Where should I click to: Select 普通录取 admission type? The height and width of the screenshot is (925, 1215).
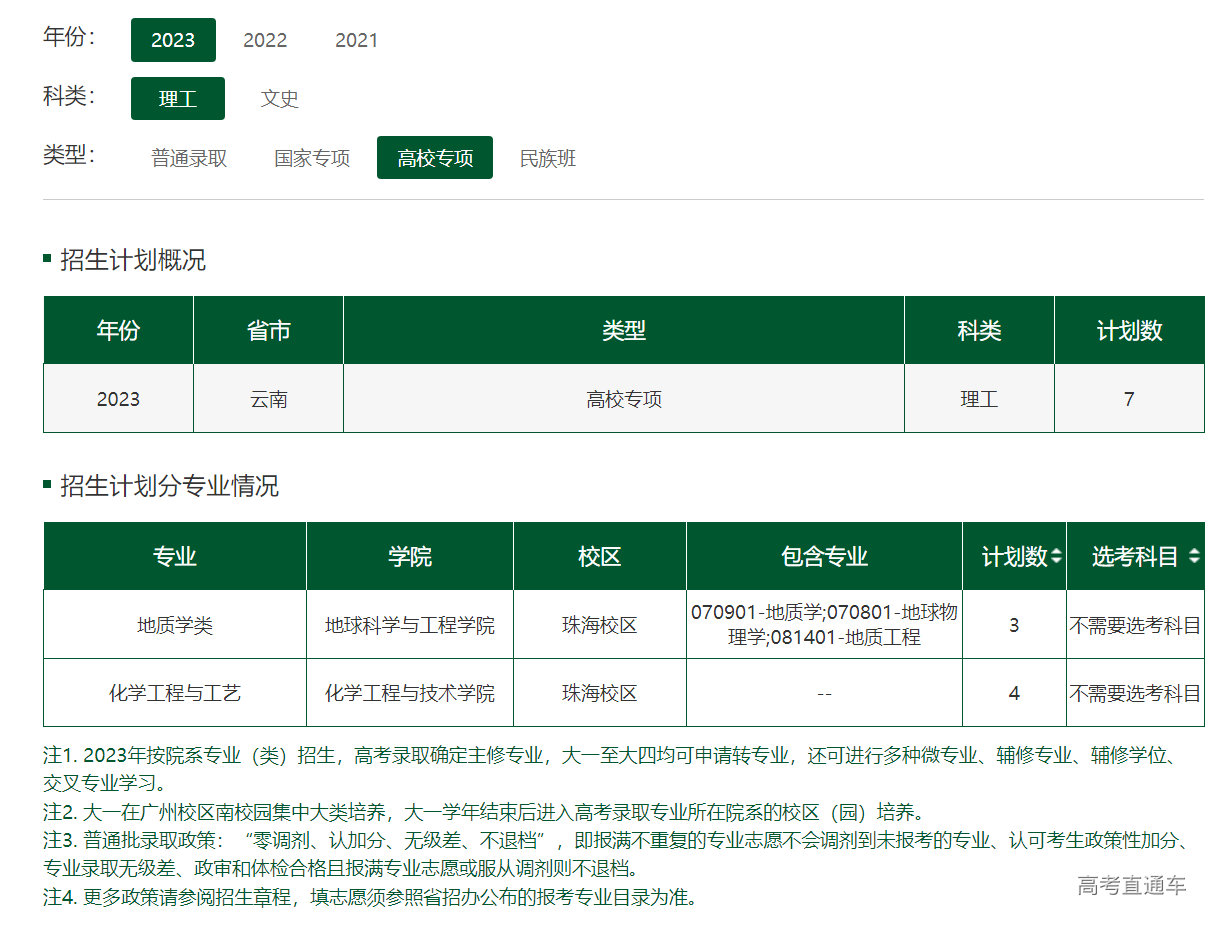coord(189,158)
